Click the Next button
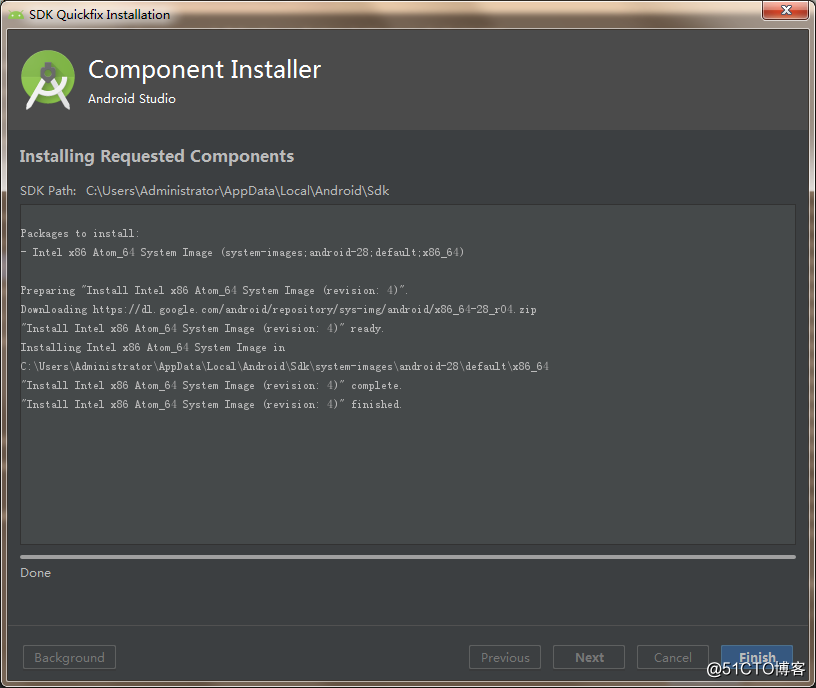This screenshot has width=816, height=688. coord(589,657)
